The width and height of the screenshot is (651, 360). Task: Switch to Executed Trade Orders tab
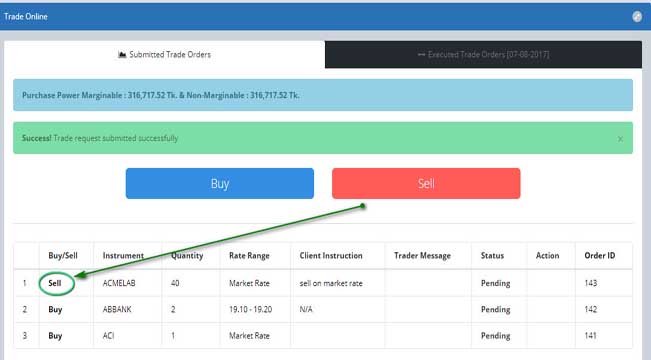click(x=483, y=54)
